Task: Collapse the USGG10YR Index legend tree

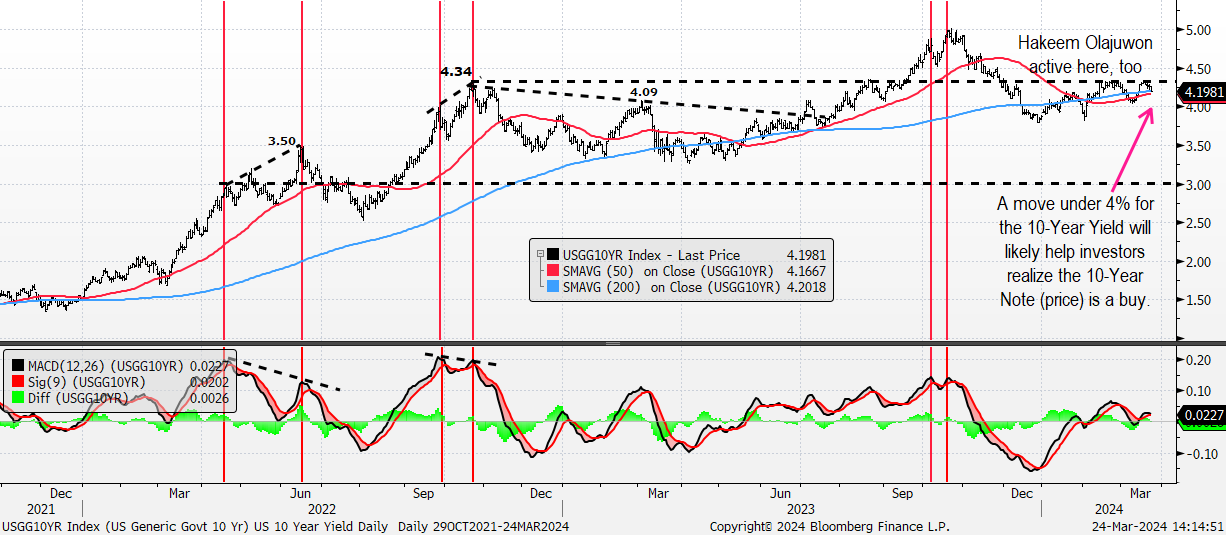Action: point(540,255)
